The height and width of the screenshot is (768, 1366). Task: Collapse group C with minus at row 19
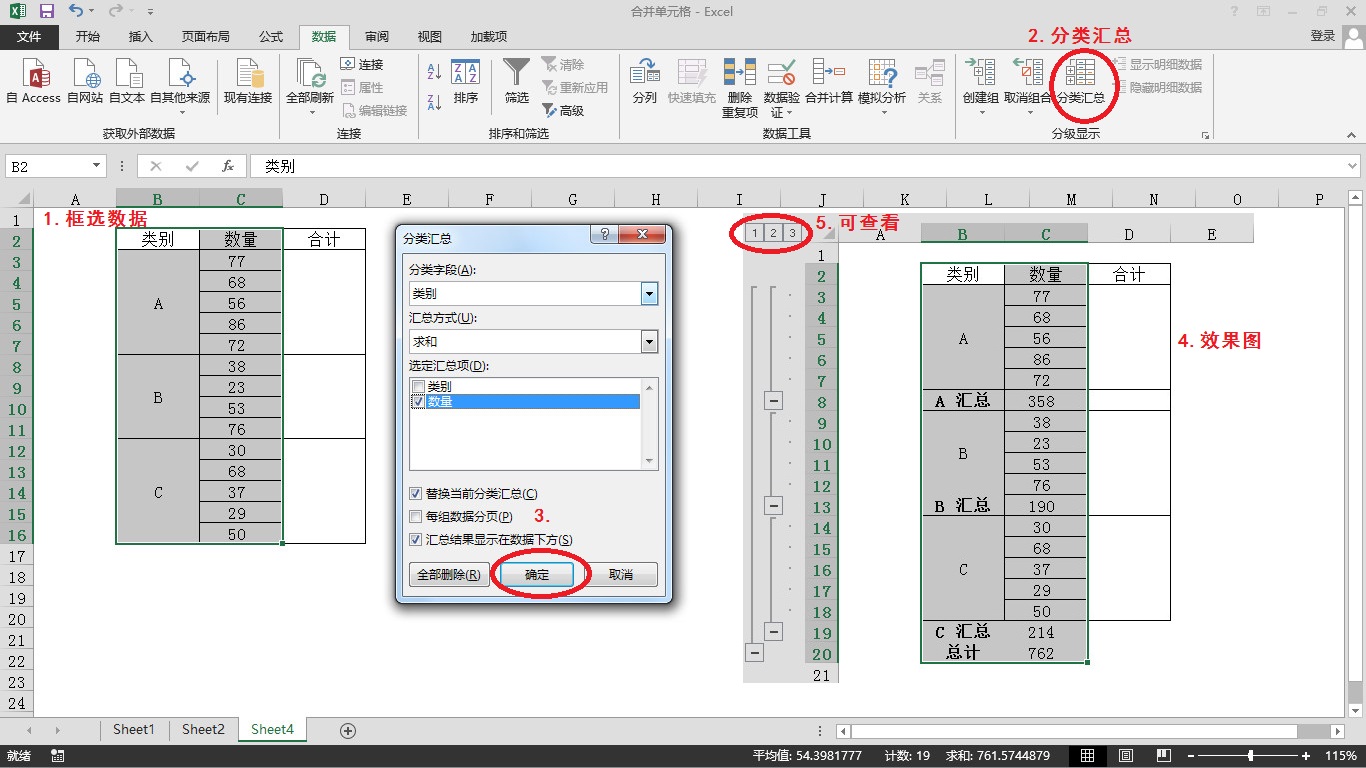(x=773, y=632)
